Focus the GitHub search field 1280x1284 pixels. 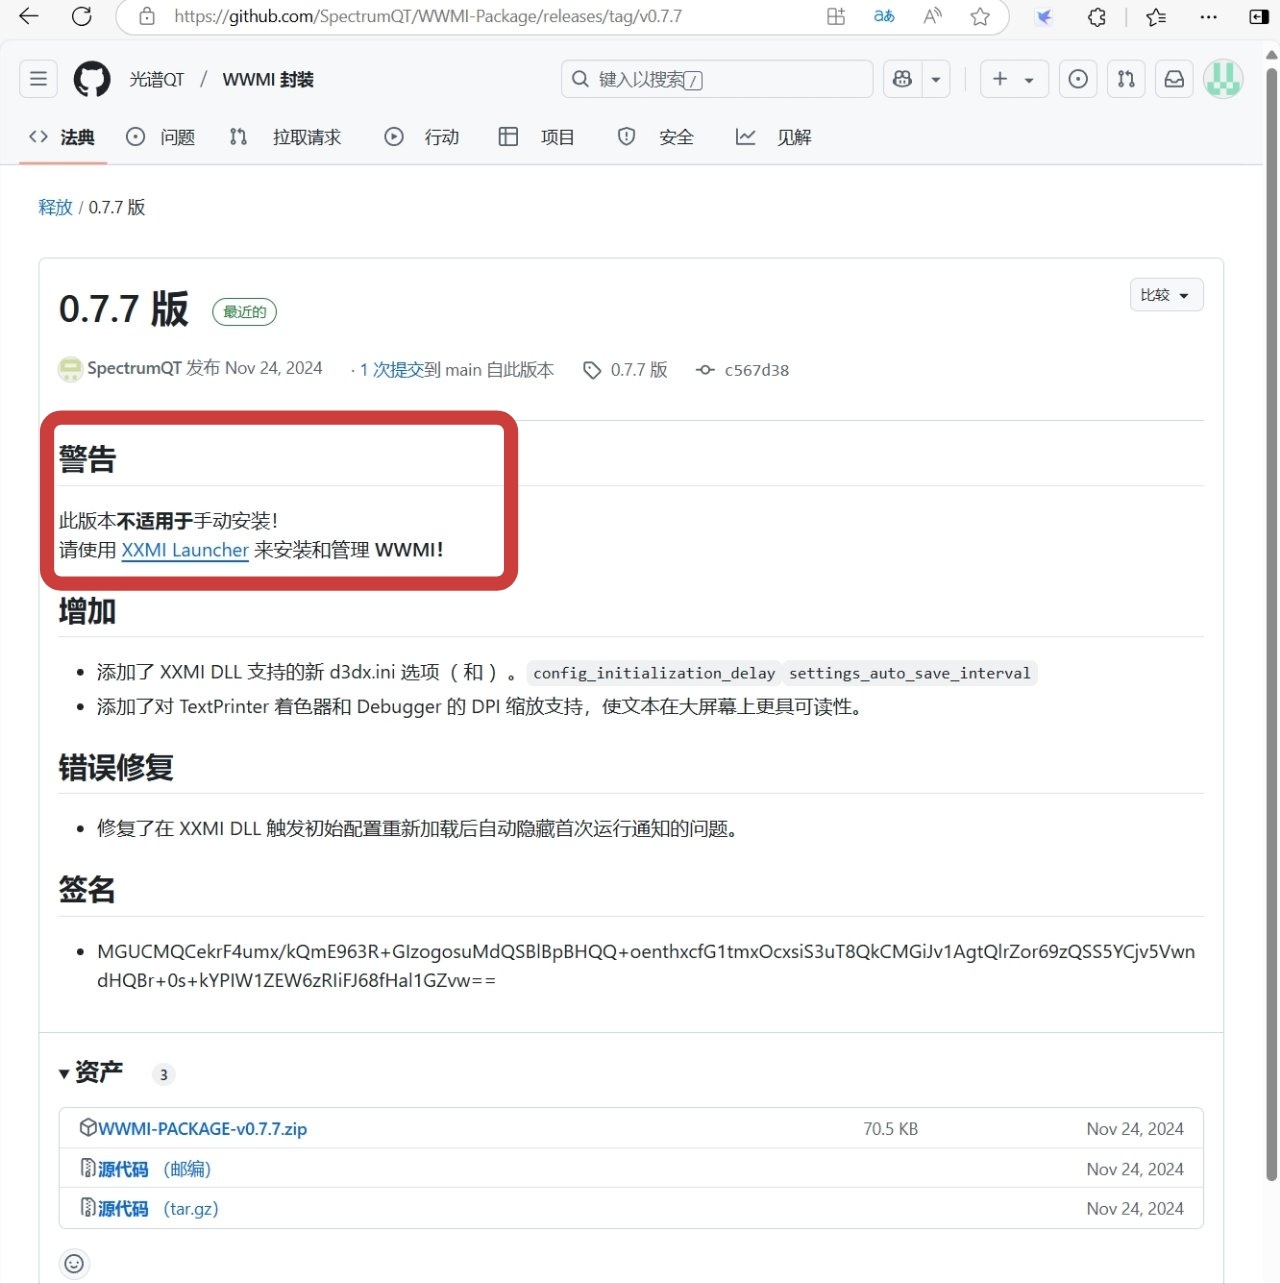click(717, 79)
